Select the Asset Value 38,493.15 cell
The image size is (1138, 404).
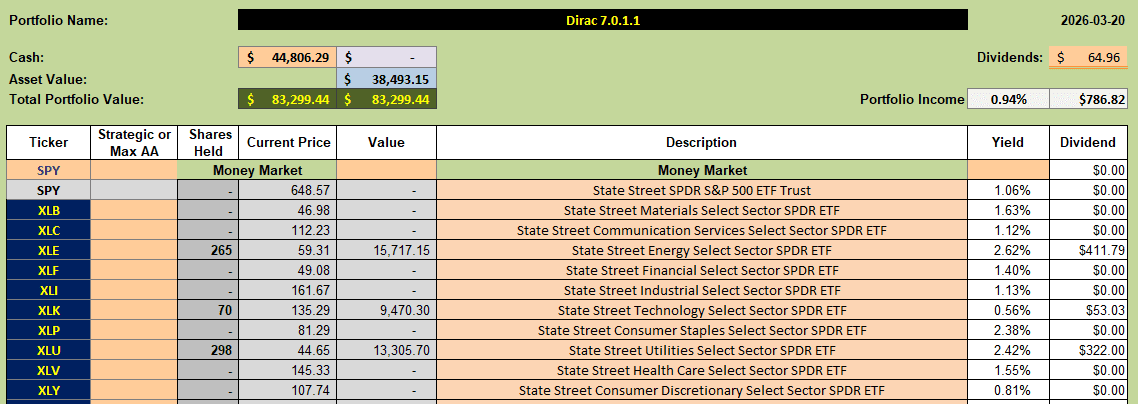[x=386, y=79]
